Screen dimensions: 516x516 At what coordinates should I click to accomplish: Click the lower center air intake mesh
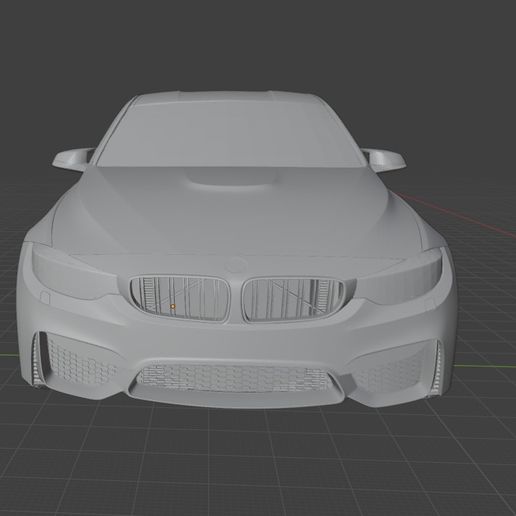click(233, 377)
